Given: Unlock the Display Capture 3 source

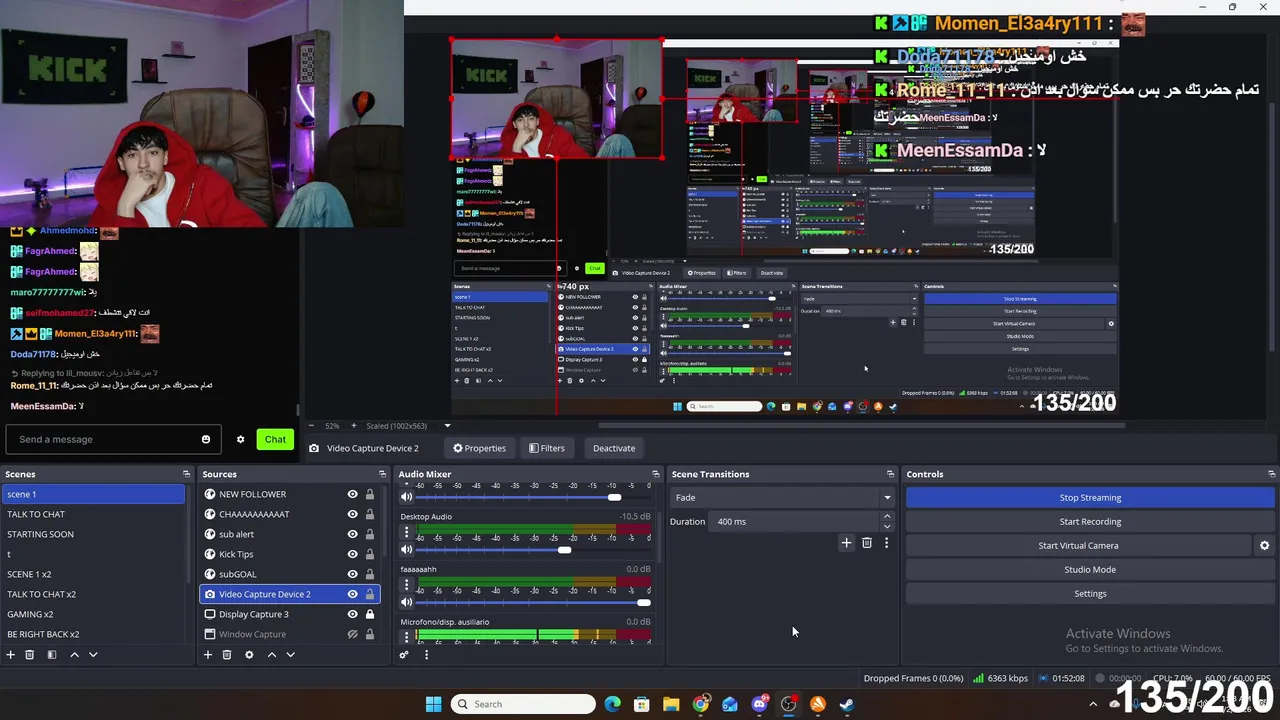Looking at the screenshot, I should coord(370,614).
